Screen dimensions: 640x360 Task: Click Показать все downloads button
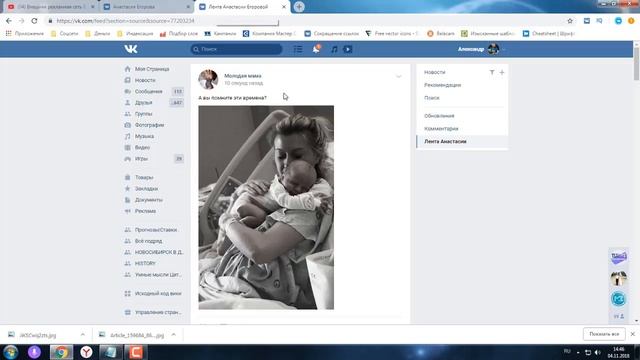click(604, 334)
